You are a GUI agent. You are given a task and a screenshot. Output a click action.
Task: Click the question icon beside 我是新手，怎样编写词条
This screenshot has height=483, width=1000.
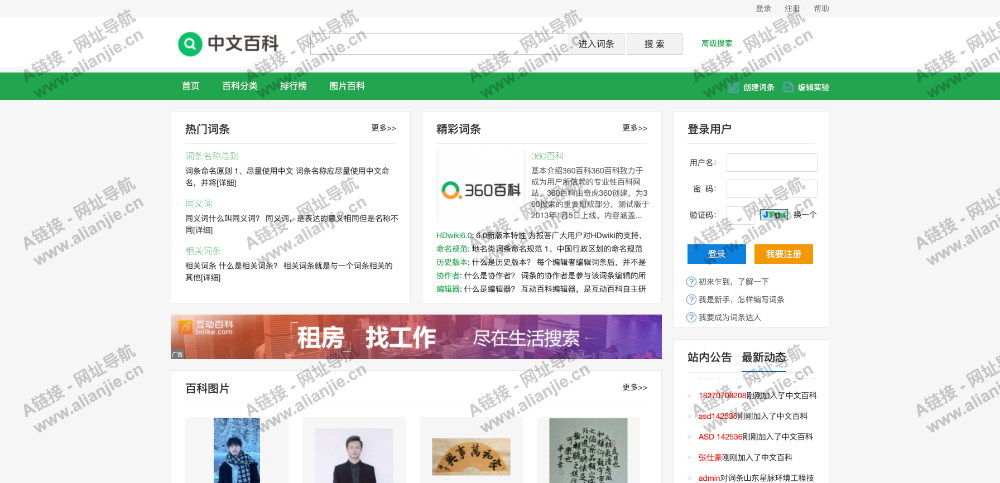[691, 299]
